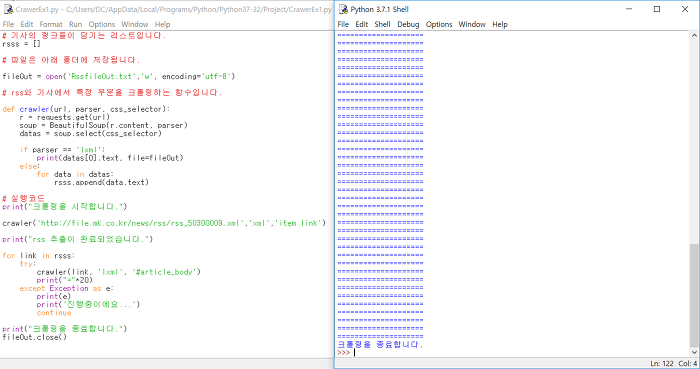
Task: Click the 'Ln: 122' status bar indicator
Action: (x=662, y=364)
